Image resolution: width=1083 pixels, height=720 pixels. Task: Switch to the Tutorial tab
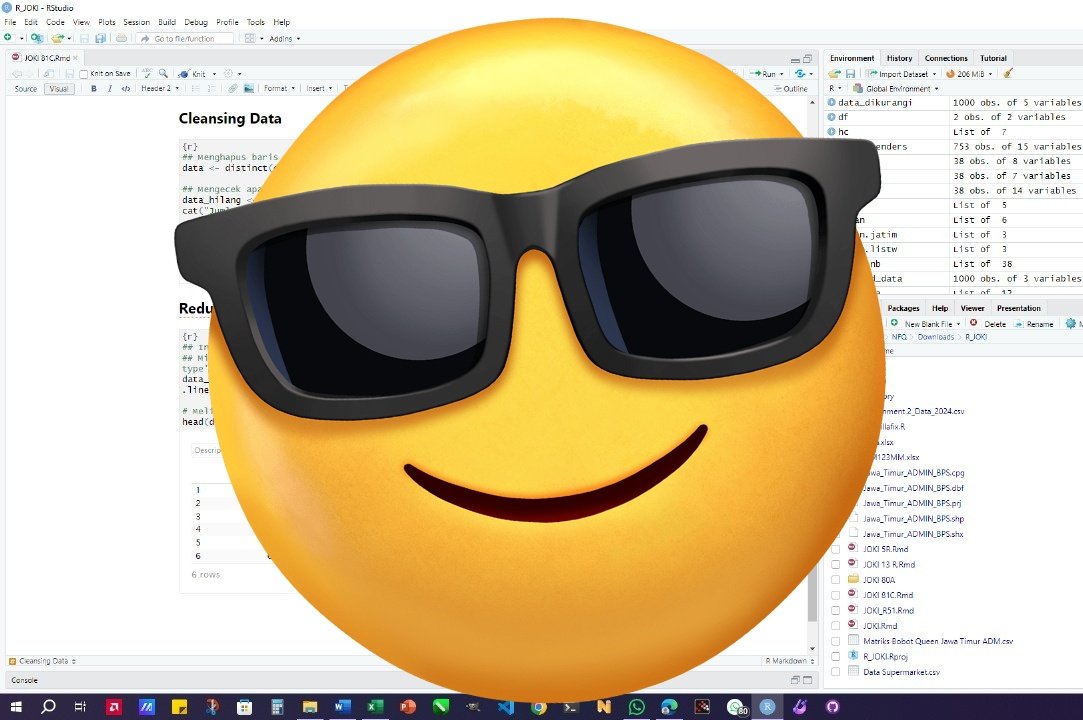tap(993, 58)
